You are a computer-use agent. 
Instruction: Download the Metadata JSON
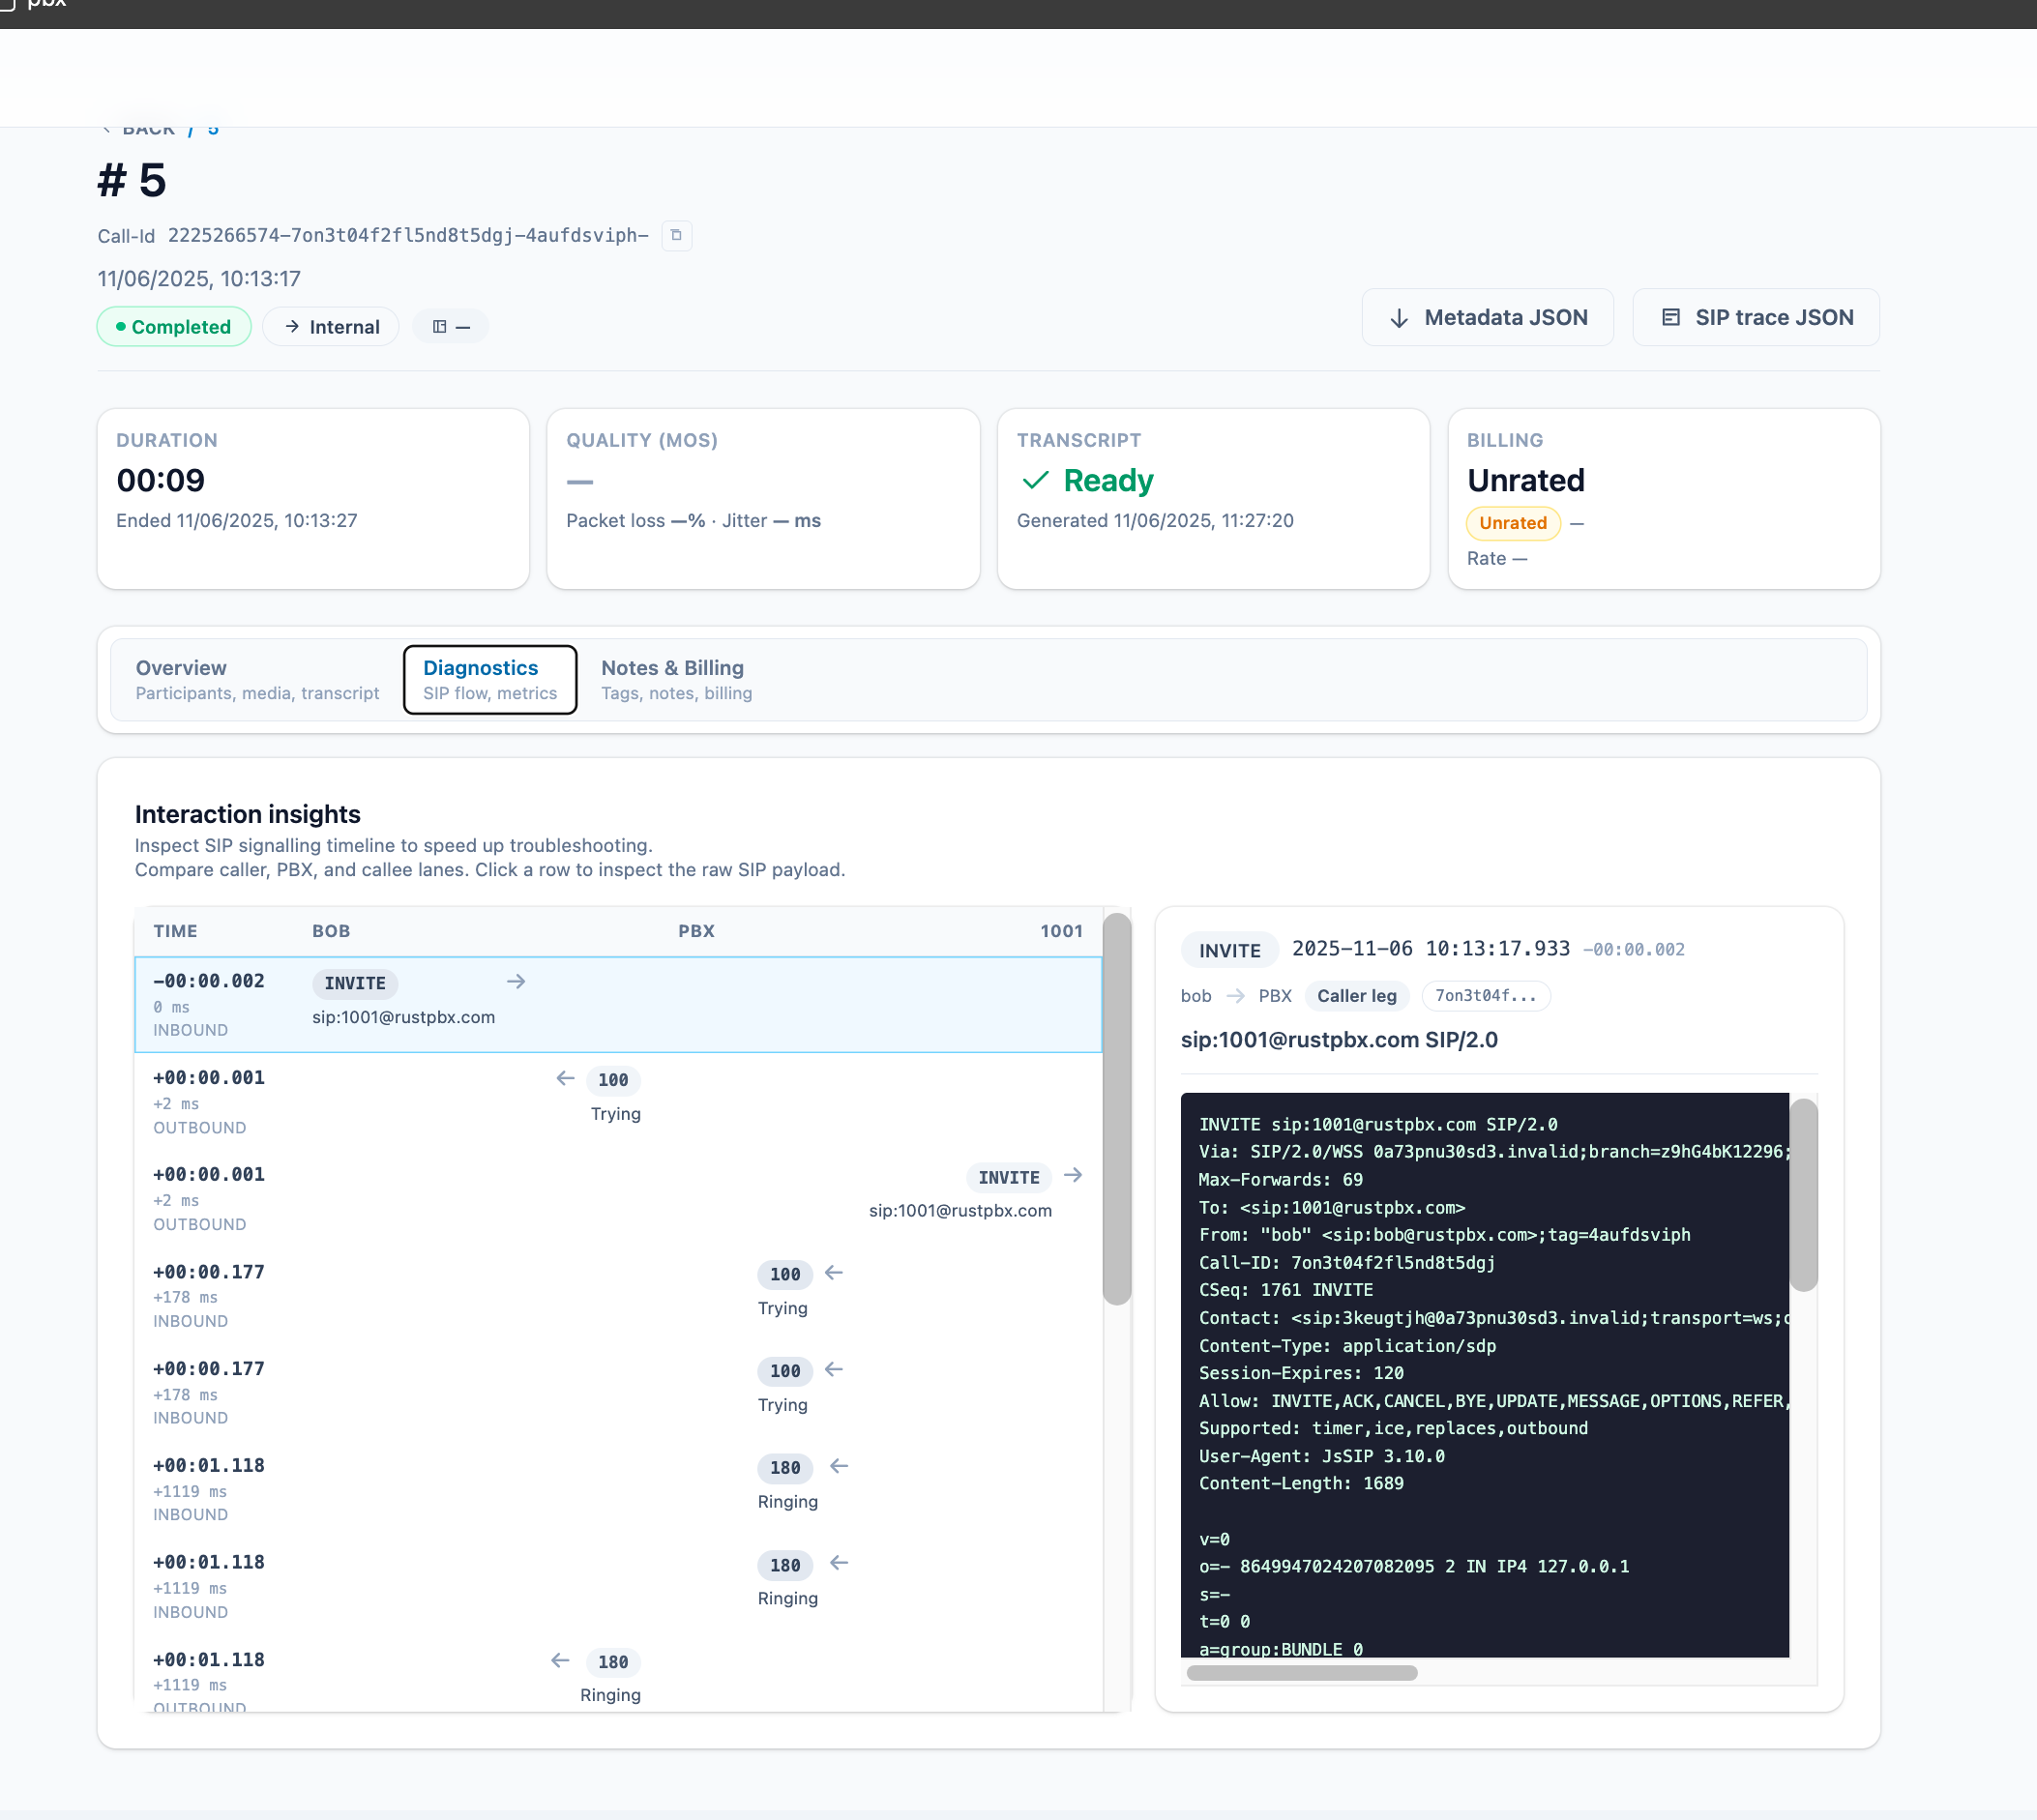(1487, 318)
